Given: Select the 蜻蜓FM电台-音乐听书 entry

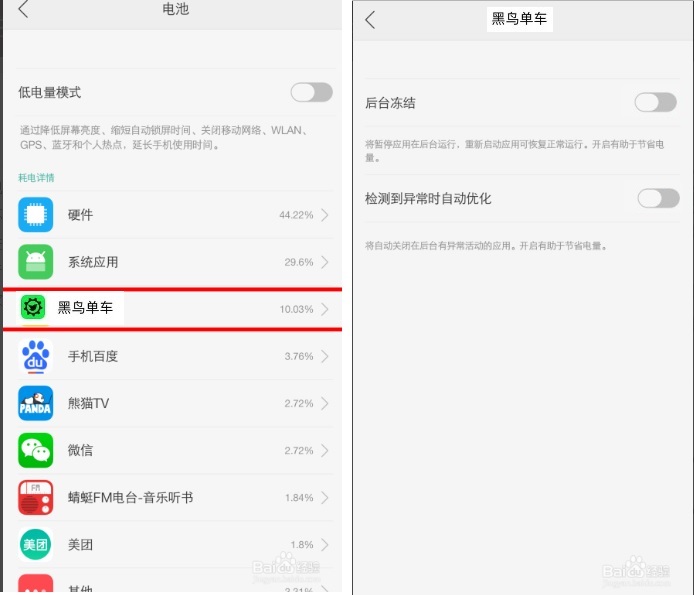Looking at the screenshot, I should click(x=175, y=497).
